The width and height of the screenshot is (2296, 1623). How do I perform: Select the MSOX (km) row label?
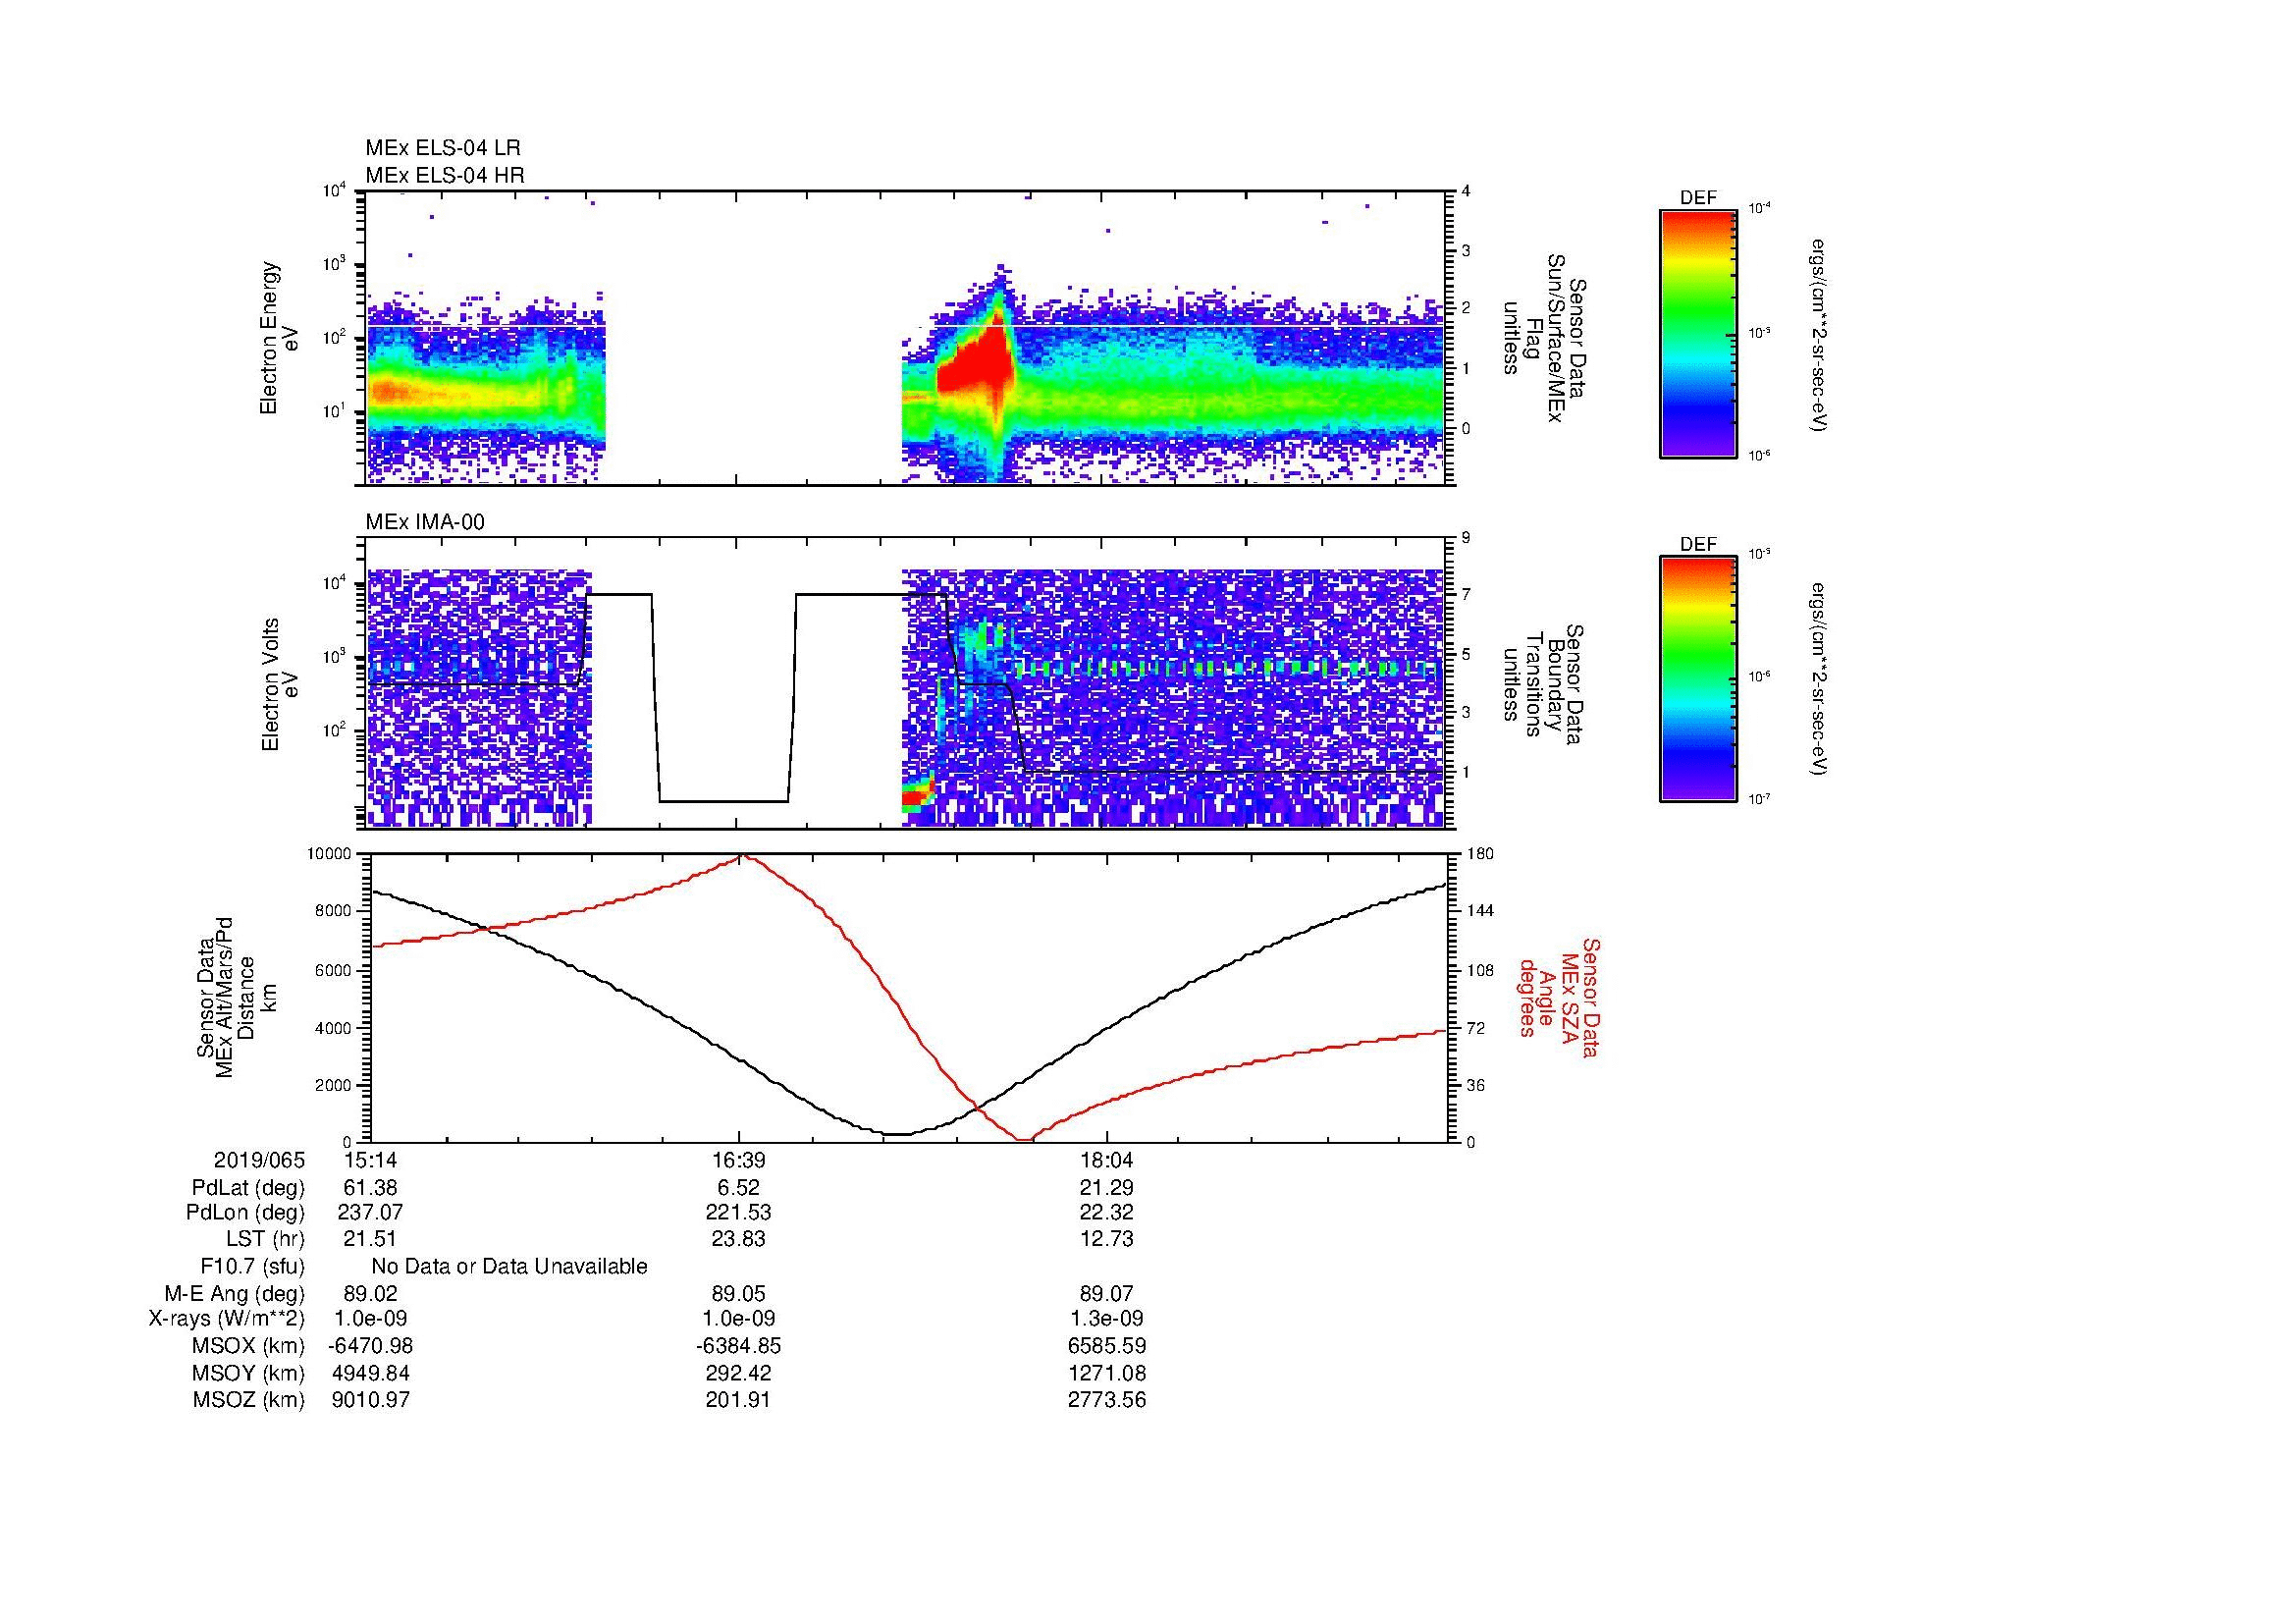tap(249, 1346)
